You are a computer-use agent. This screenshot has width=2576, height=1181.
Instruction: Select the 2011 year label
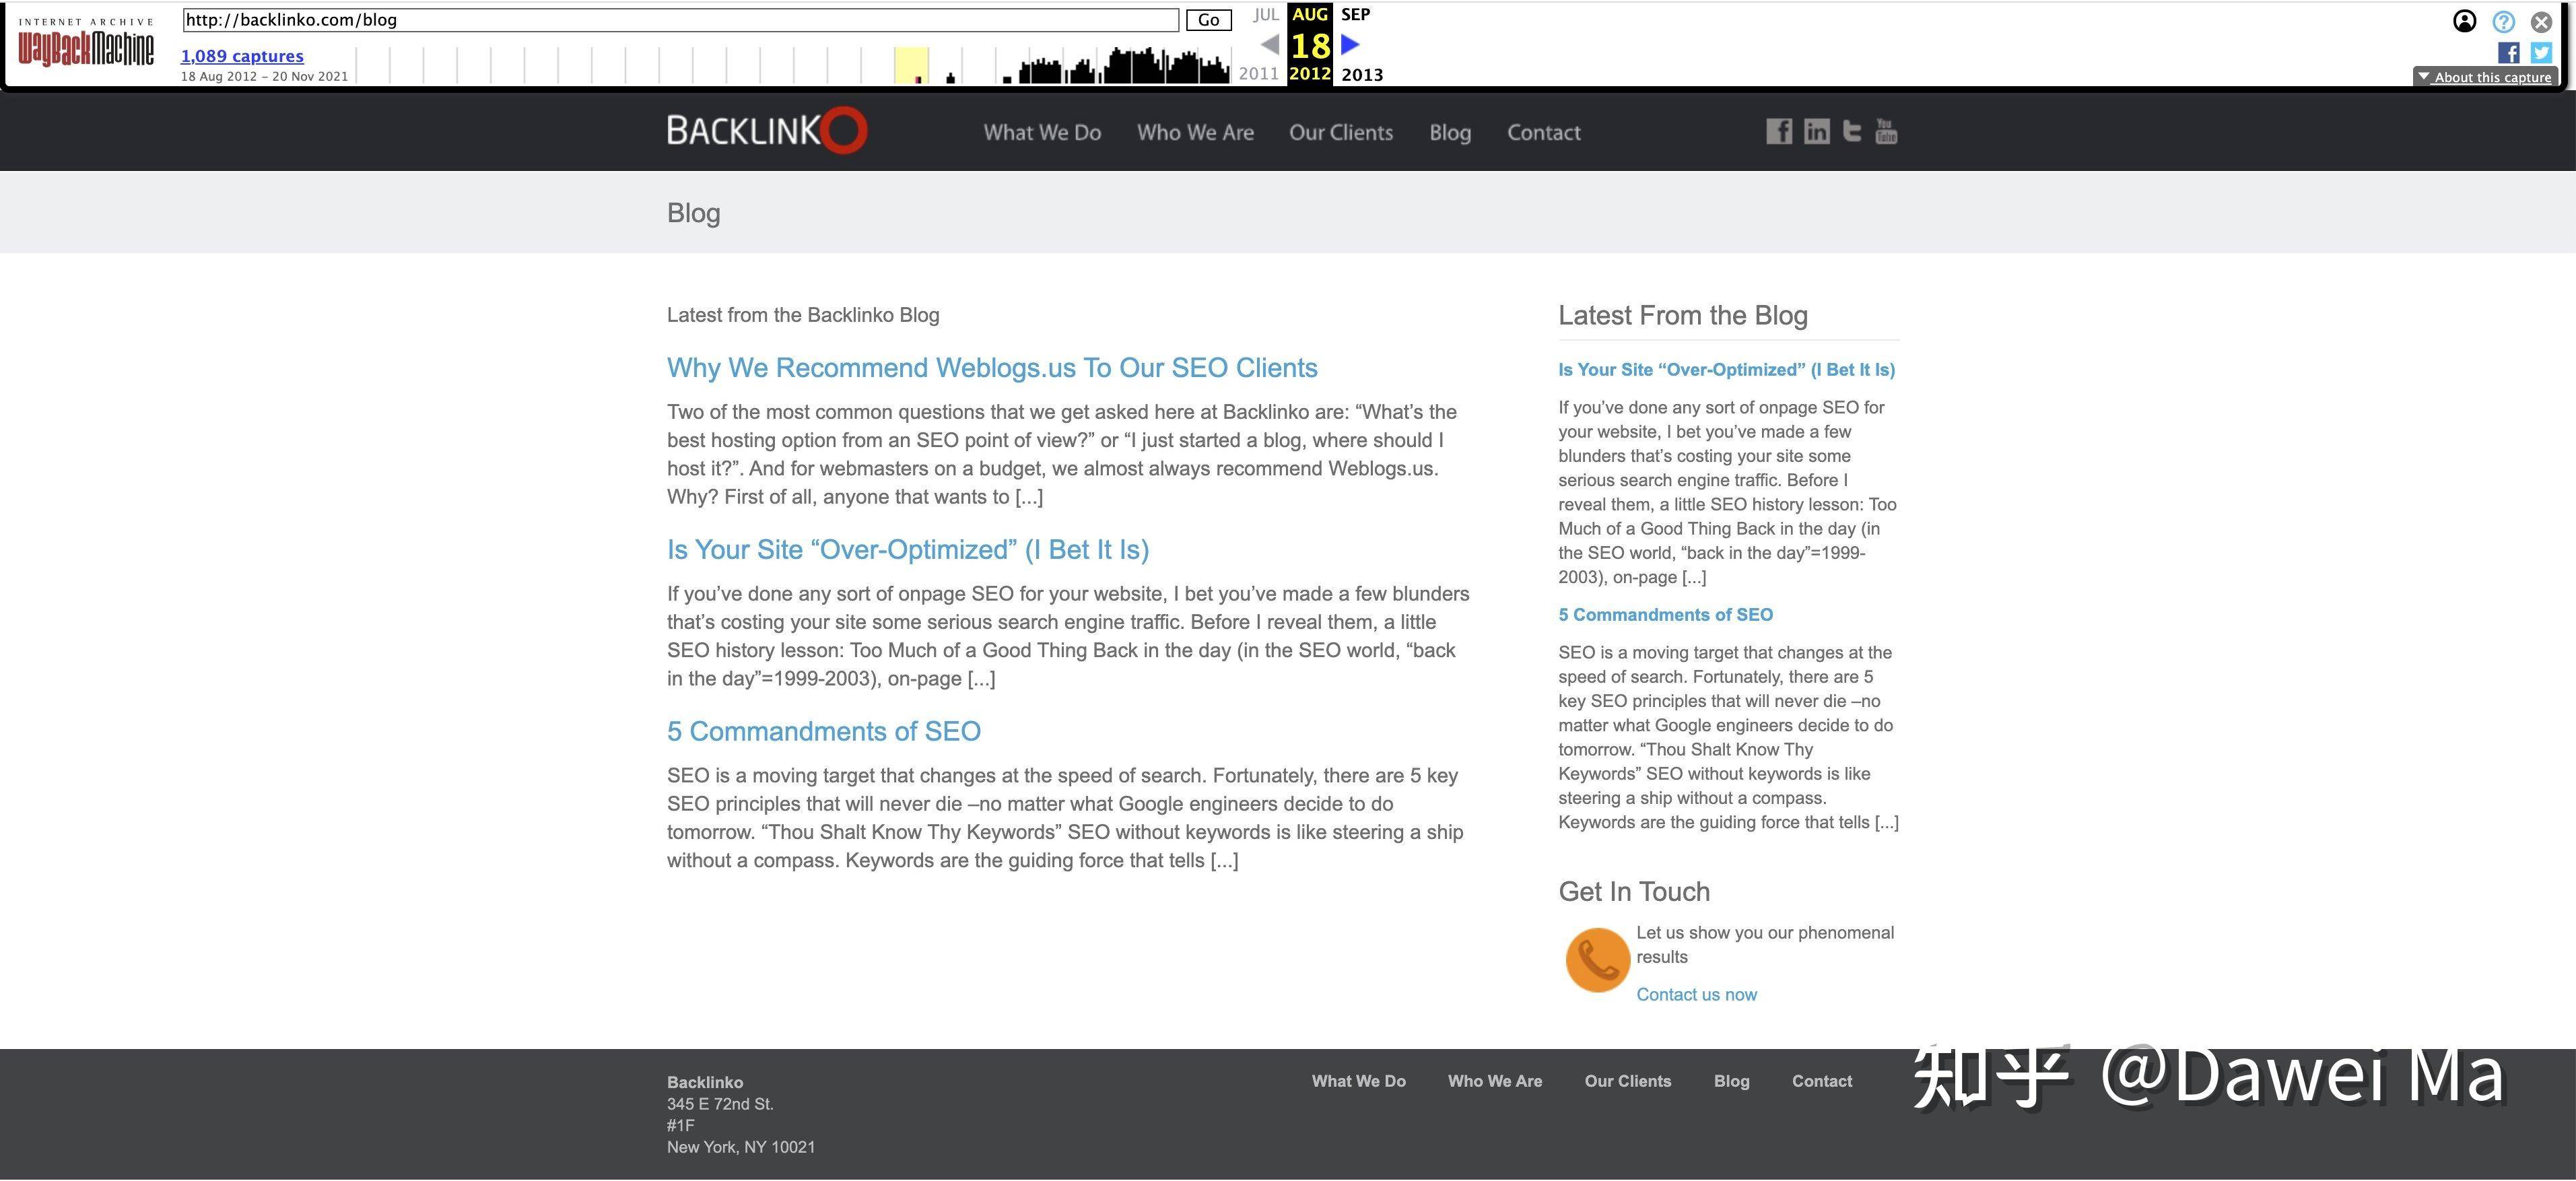tap(1258, 74)
